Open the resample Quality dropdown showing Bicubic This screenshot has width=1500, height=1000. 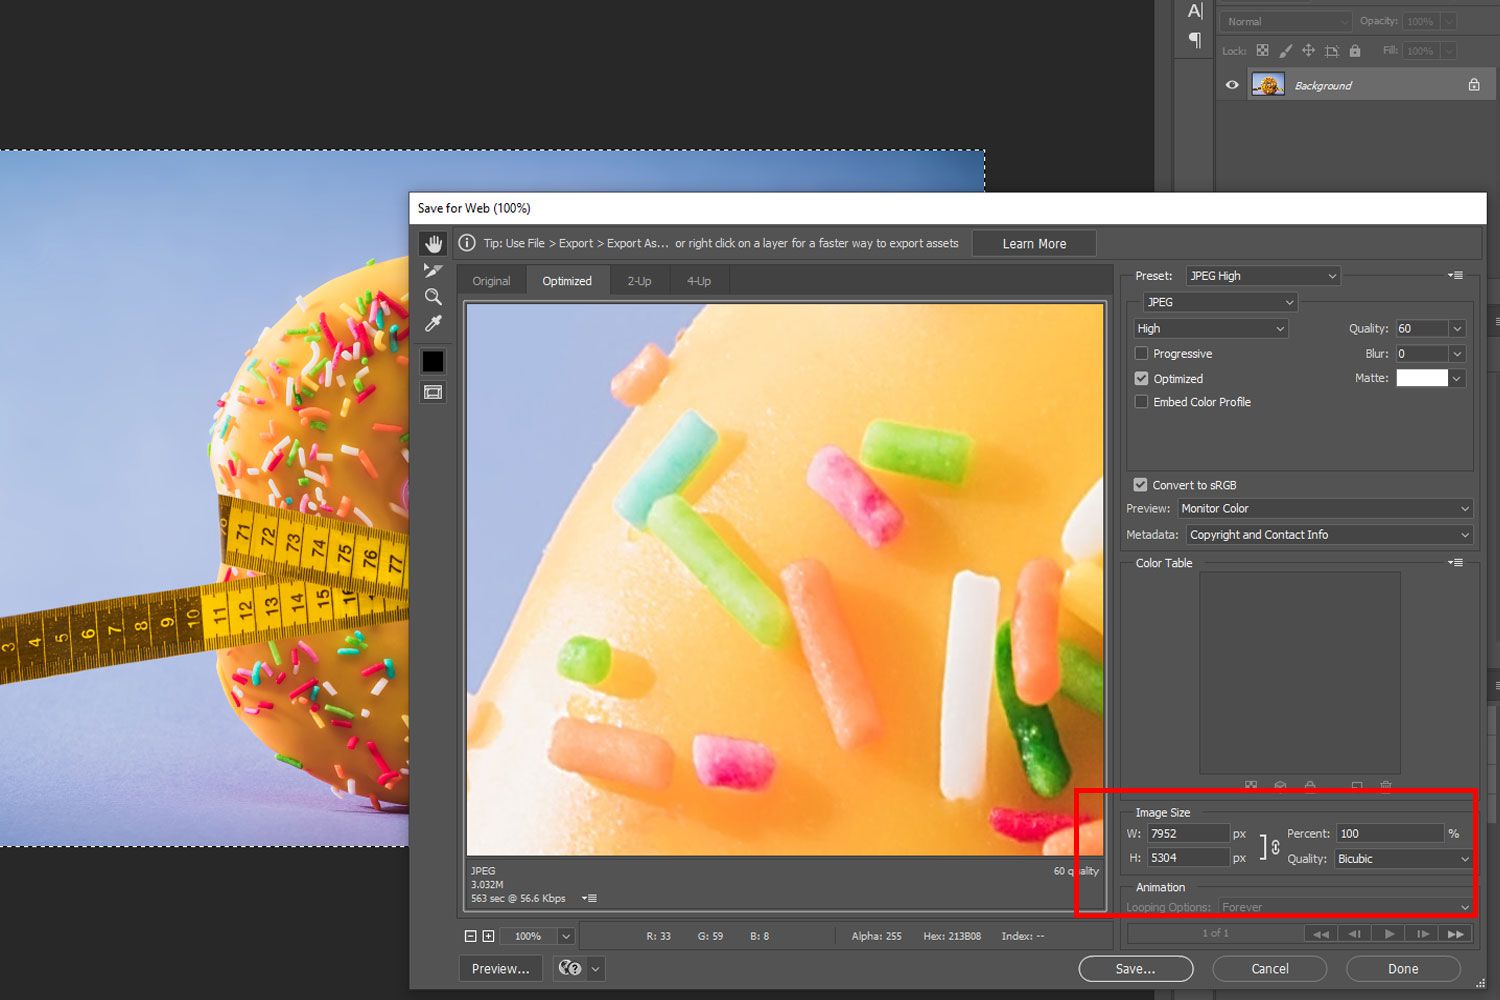tap(1403, 859)
